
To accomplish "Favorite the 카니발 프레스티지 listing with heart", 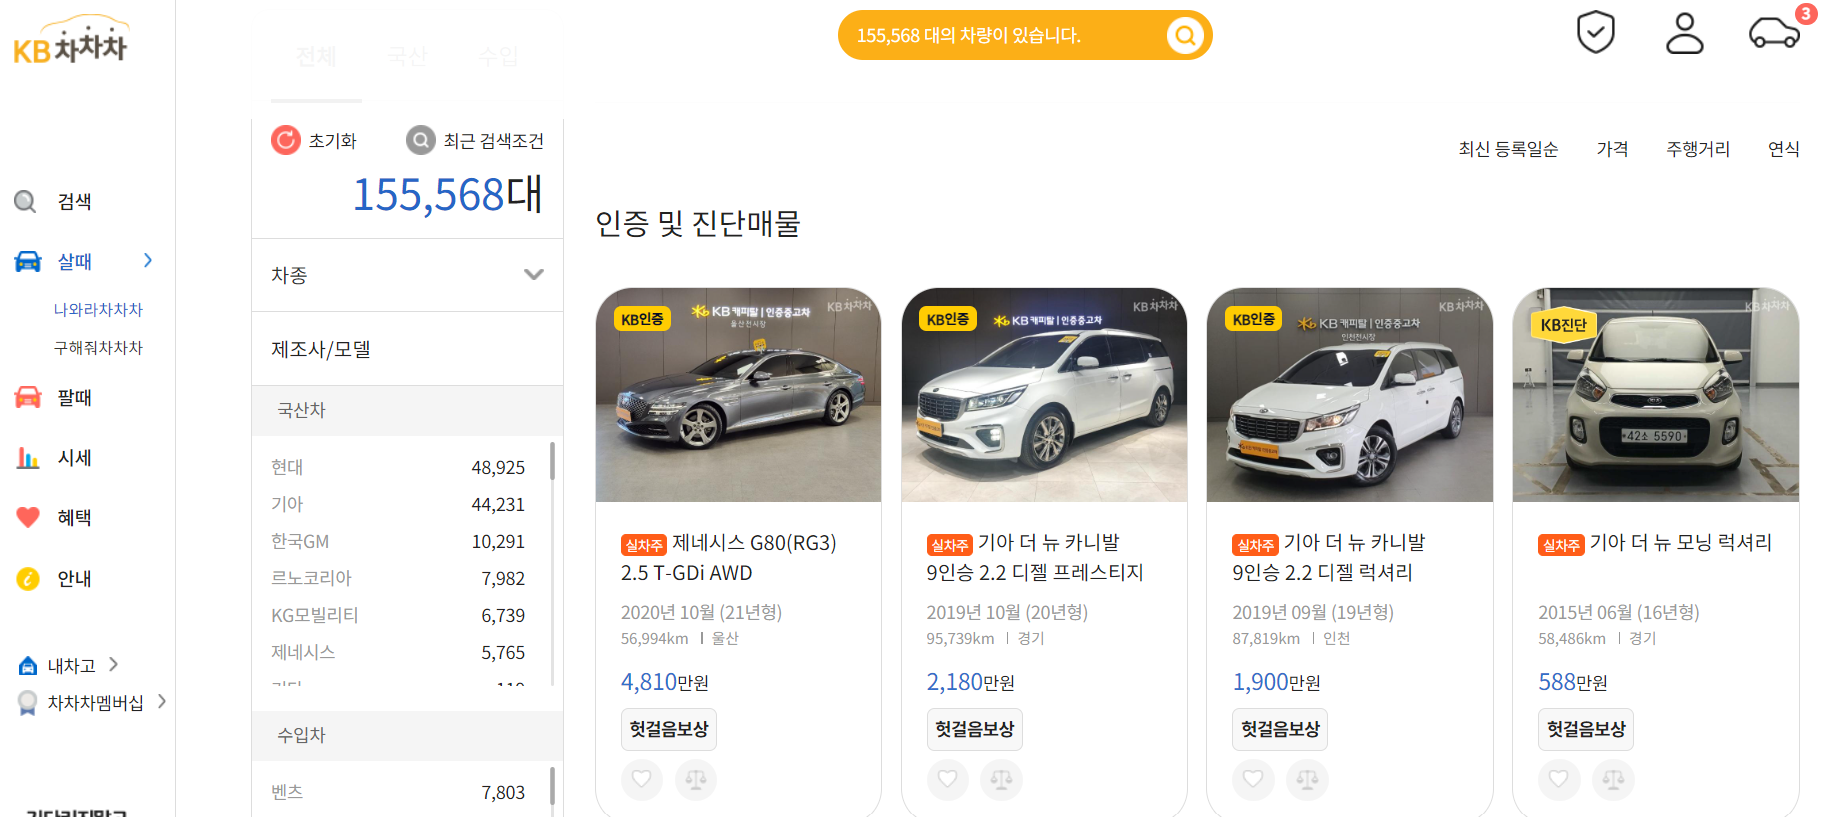I will coord(948,779).
